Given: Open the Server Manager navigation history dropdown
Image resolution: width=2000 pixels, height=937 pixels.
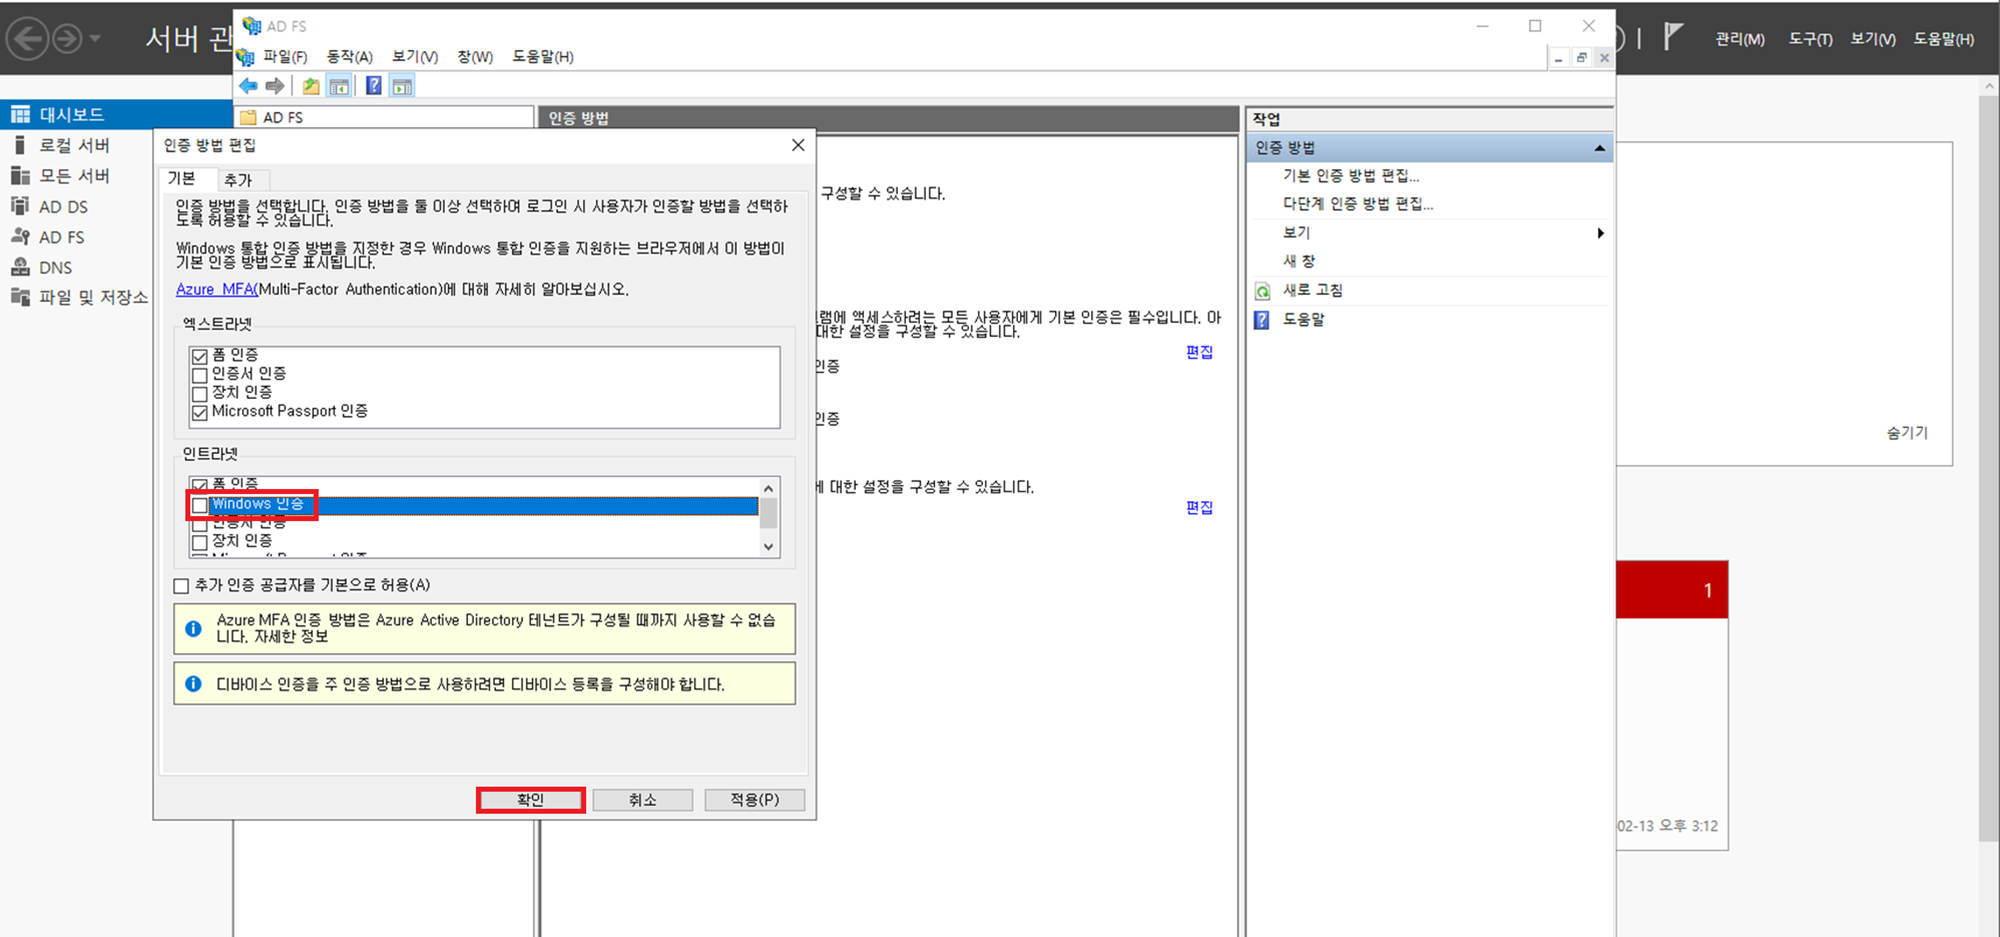Looking at the screenshot, I should point(95,39).
